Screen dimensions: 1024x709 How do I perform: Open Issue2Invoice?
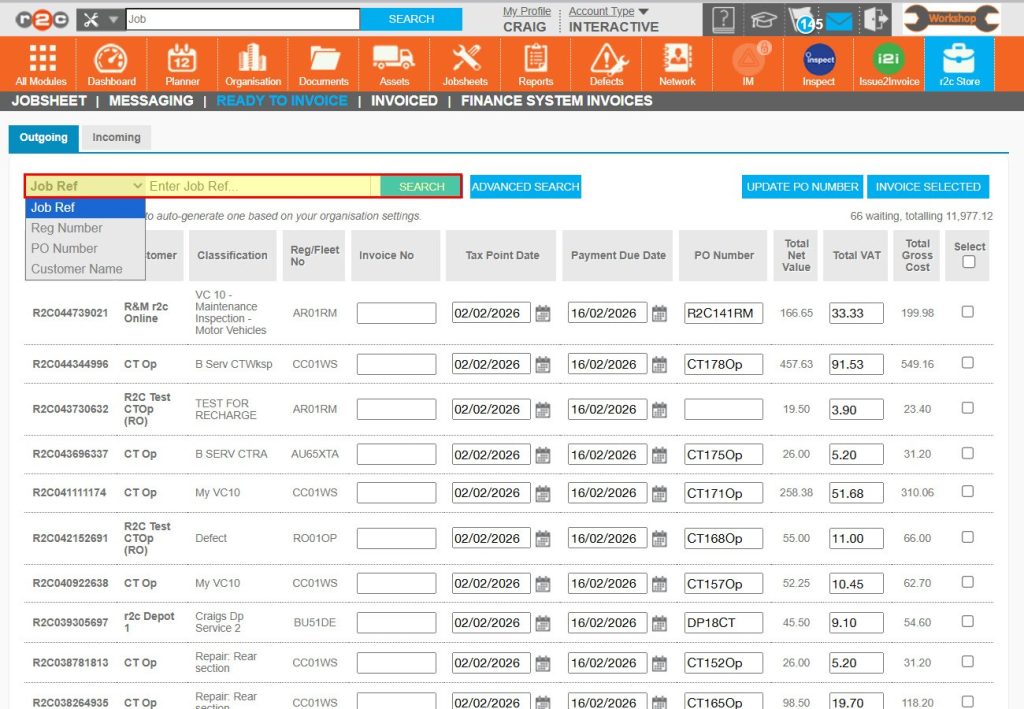[888, 62]
